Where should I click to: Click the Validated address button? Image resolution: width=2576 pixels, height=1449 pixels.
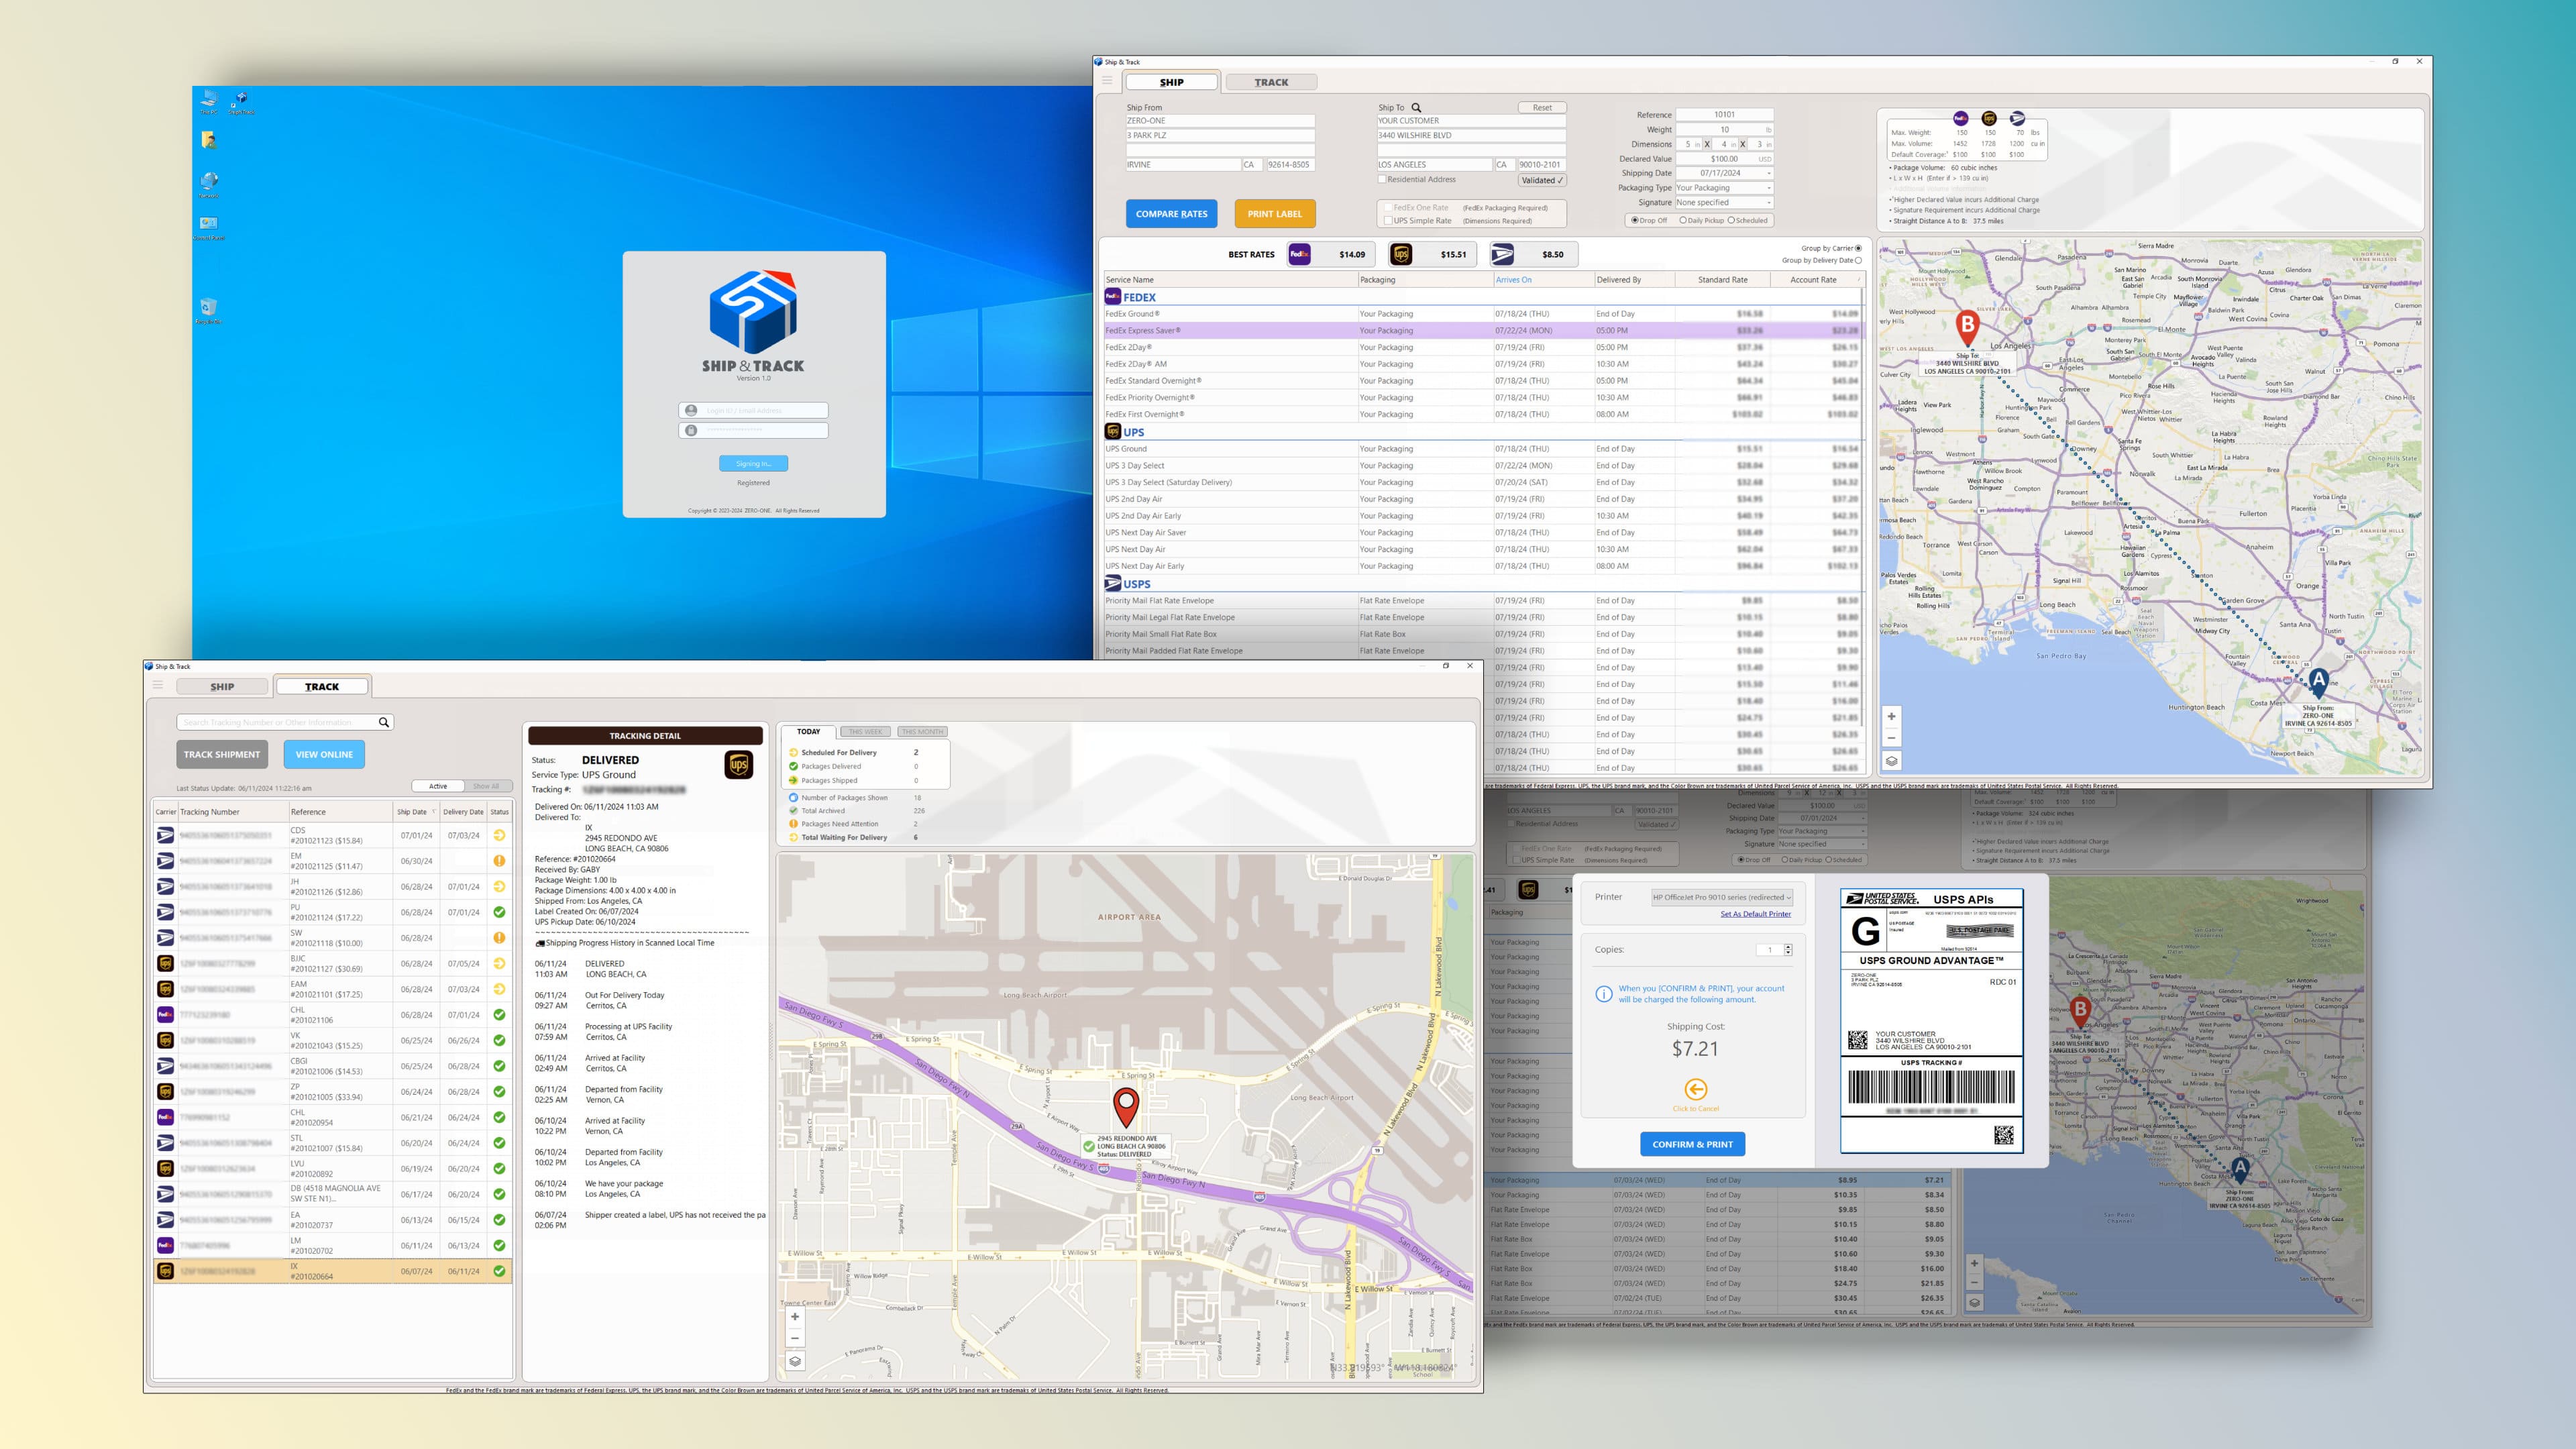click(x=1542, y=181)
